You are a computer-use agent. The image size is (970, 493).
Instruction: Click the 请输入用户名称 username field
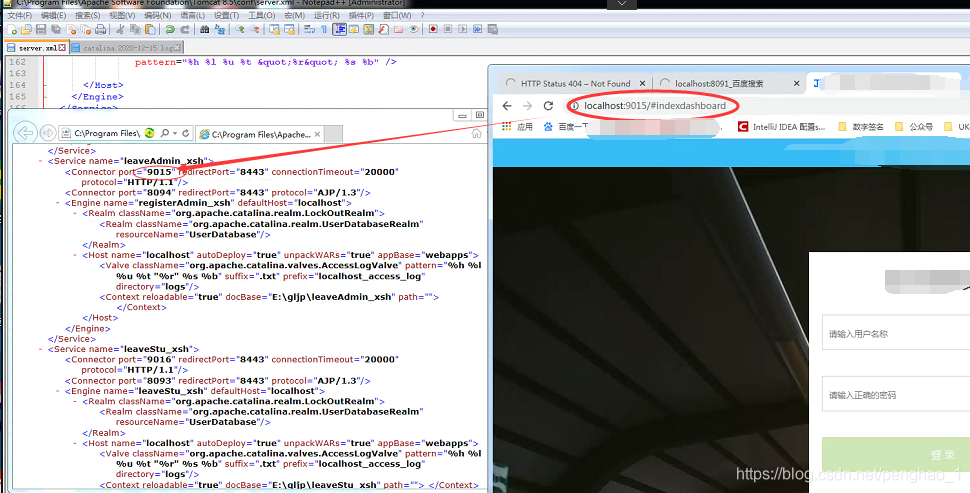point(896,333)
